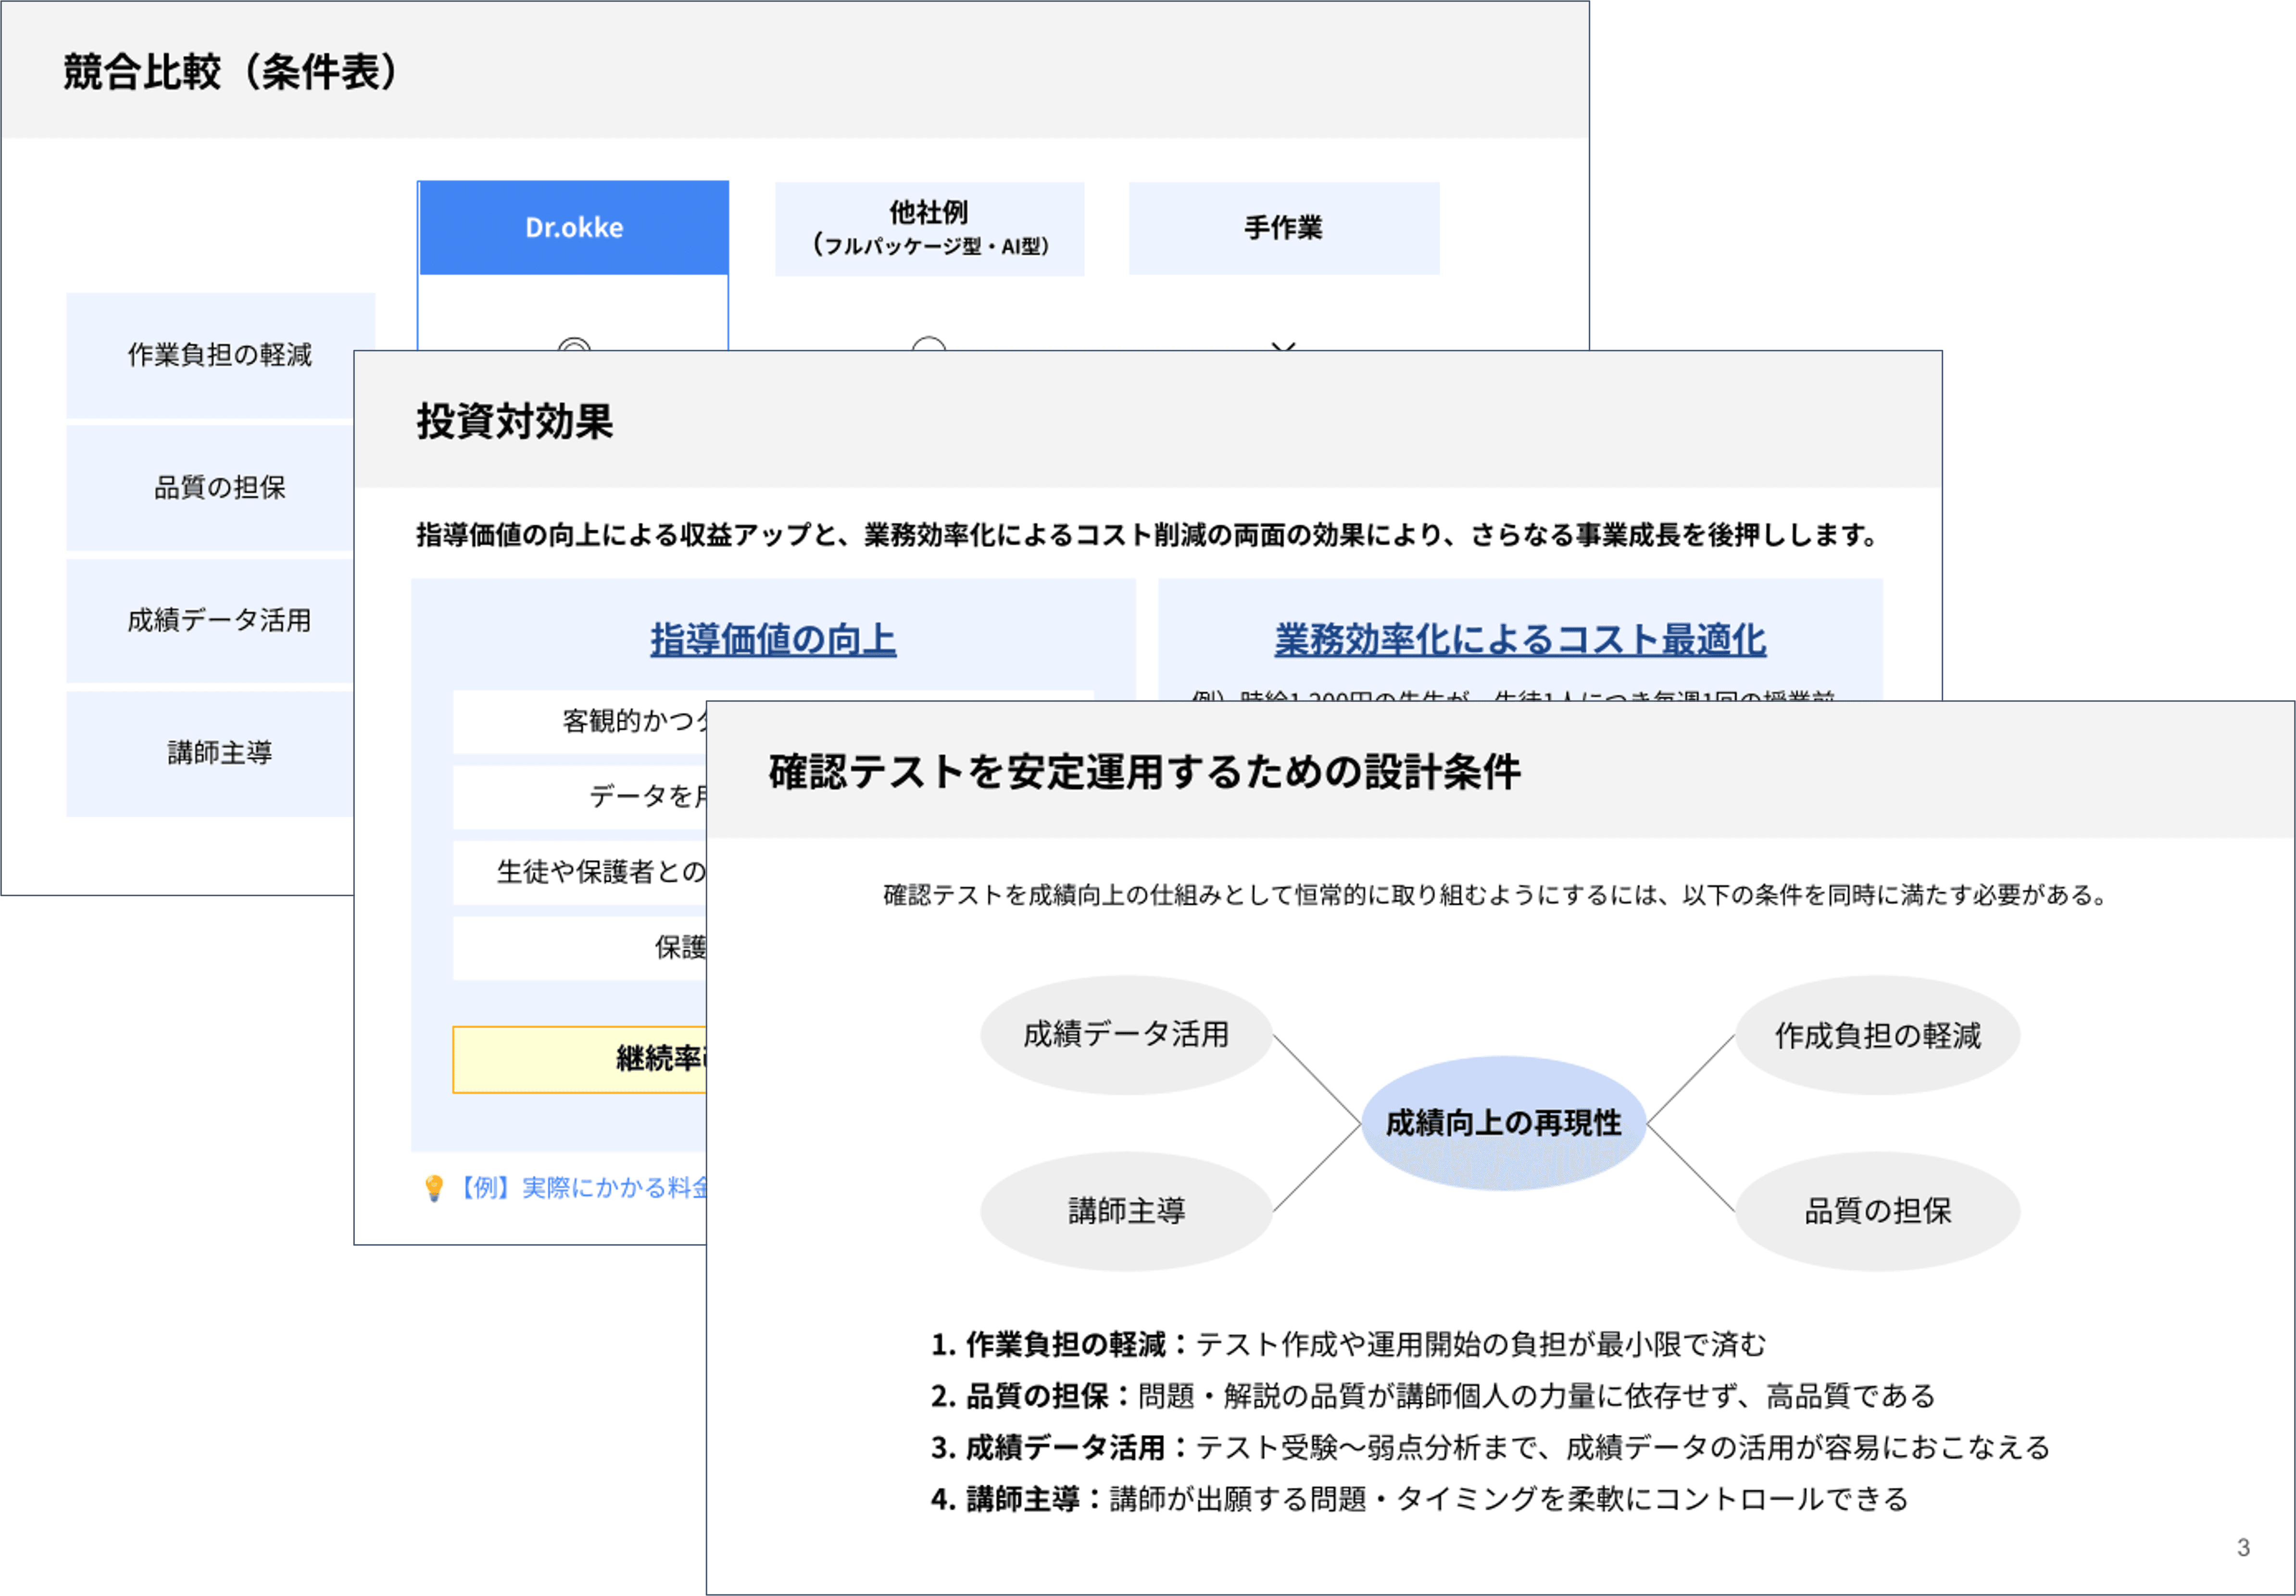Viewport: 2296px width, 1596px height.
Task: Click the double-circle mark under Dr.okke
Action: click(574, 344)
